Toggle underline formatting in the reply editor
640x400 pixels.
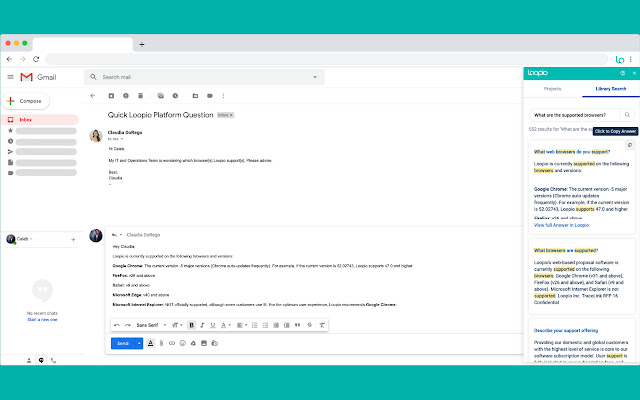pyautogui.click(x=211, y=325)
